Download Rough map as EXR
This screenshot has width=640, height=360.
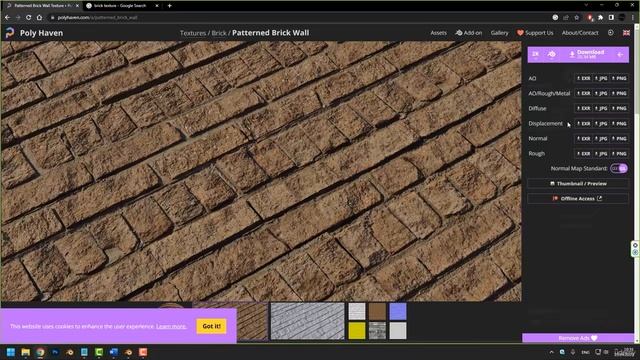[584, 153]
